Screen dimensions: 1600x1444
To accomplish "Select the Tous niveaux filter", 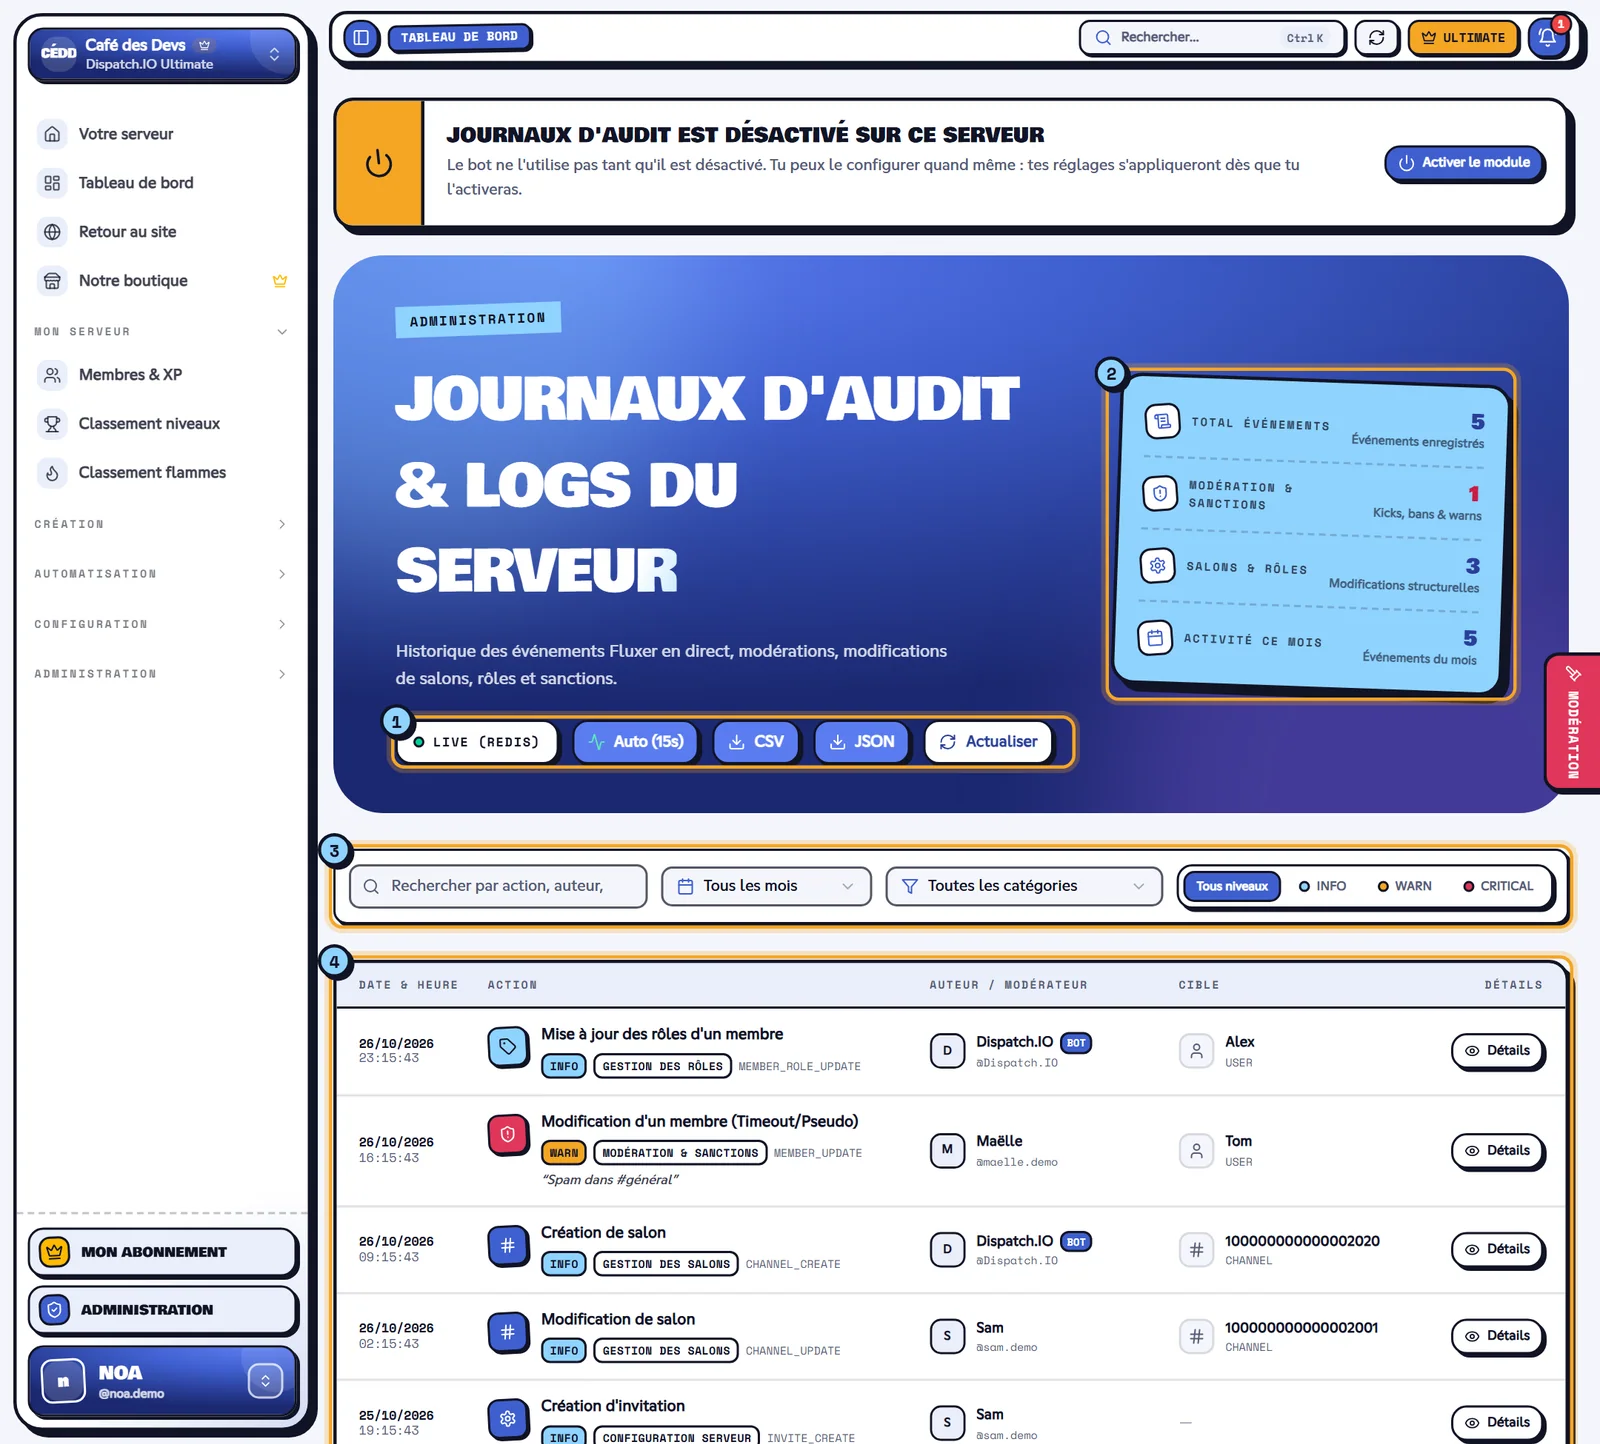I will point(1231,886).
